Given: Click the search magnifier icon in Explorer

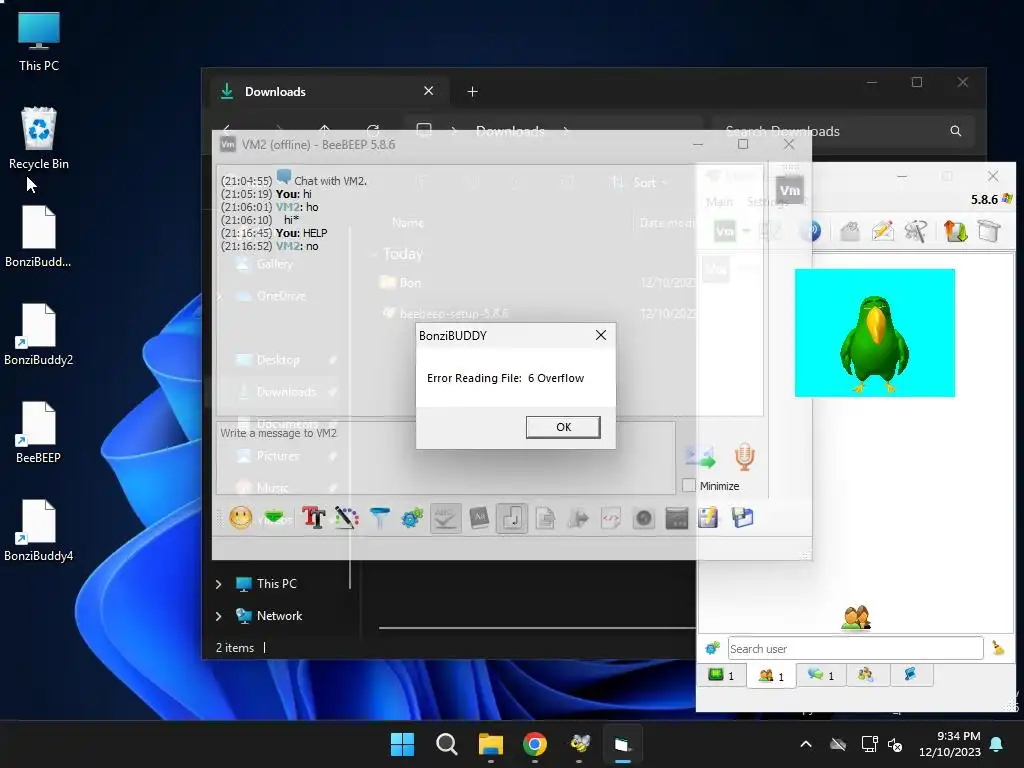Looking at the screenshot, I should point(955,131).
